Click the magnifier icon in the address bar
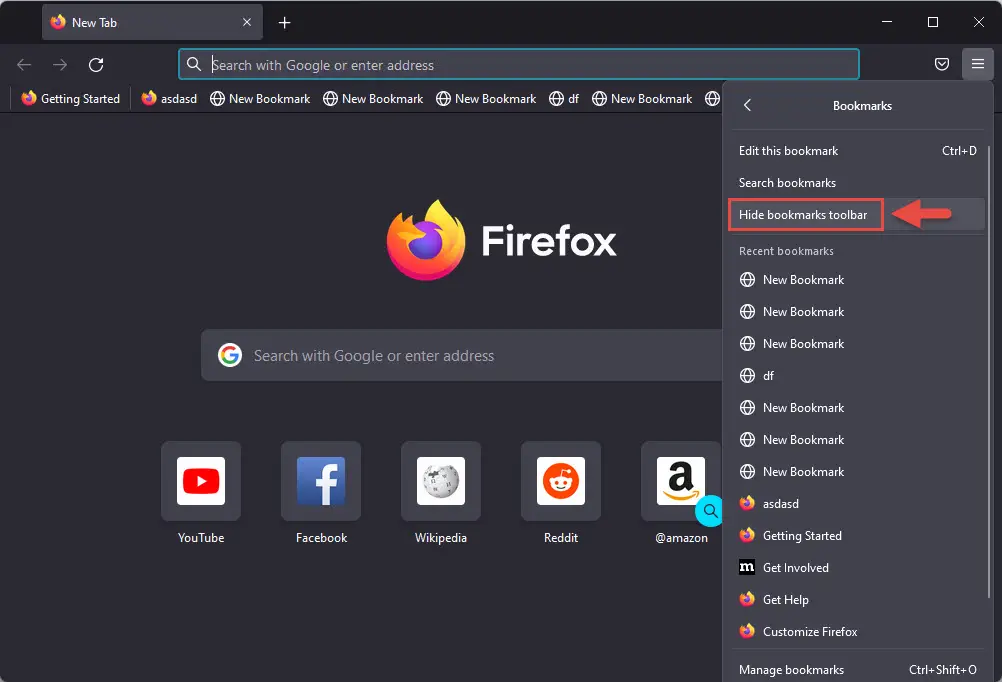This screenshot has height=682, width=1002. coord(194,64)
